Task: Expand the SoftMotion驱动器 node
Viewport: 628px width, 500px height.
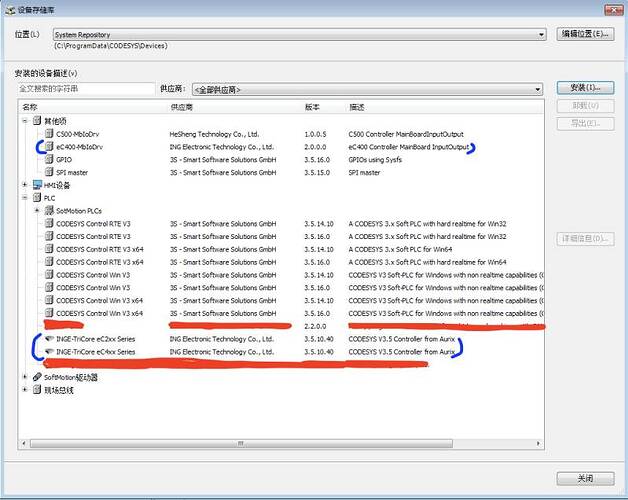Action: click(x=25, y=377)
